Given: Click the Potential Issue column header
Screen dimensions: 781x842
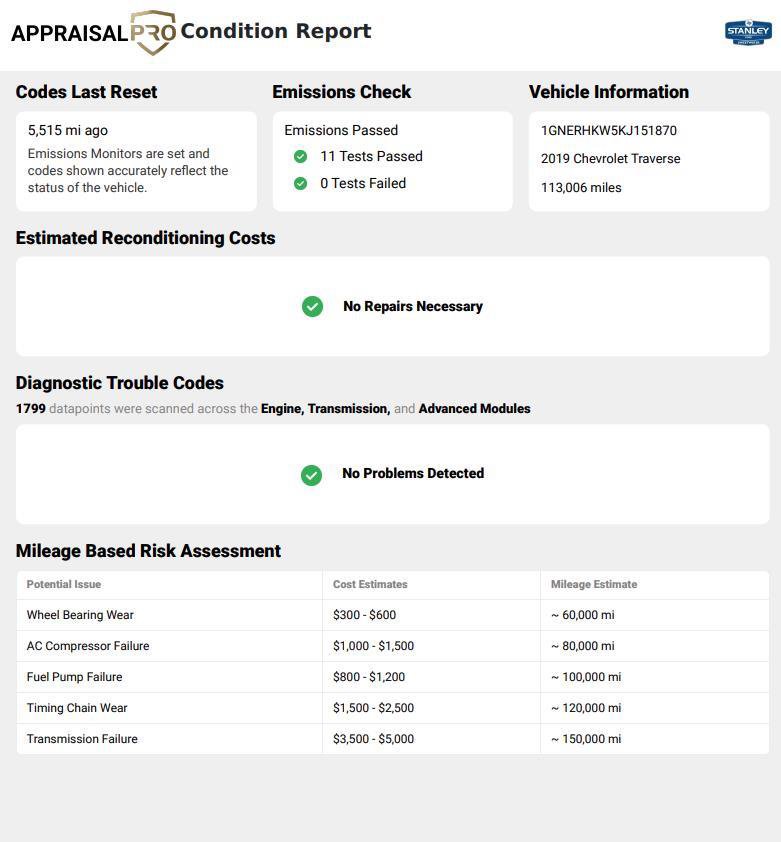Looking at the screenshot, I should (x=64, y=584).
